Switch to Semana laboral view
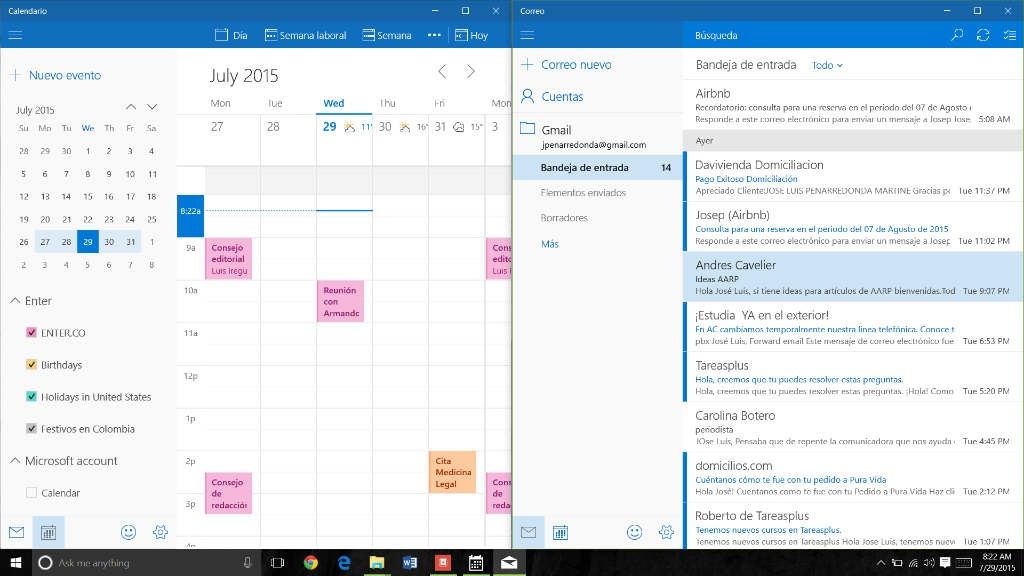This screenshot has width=1024, height=576. coord(305,35)
